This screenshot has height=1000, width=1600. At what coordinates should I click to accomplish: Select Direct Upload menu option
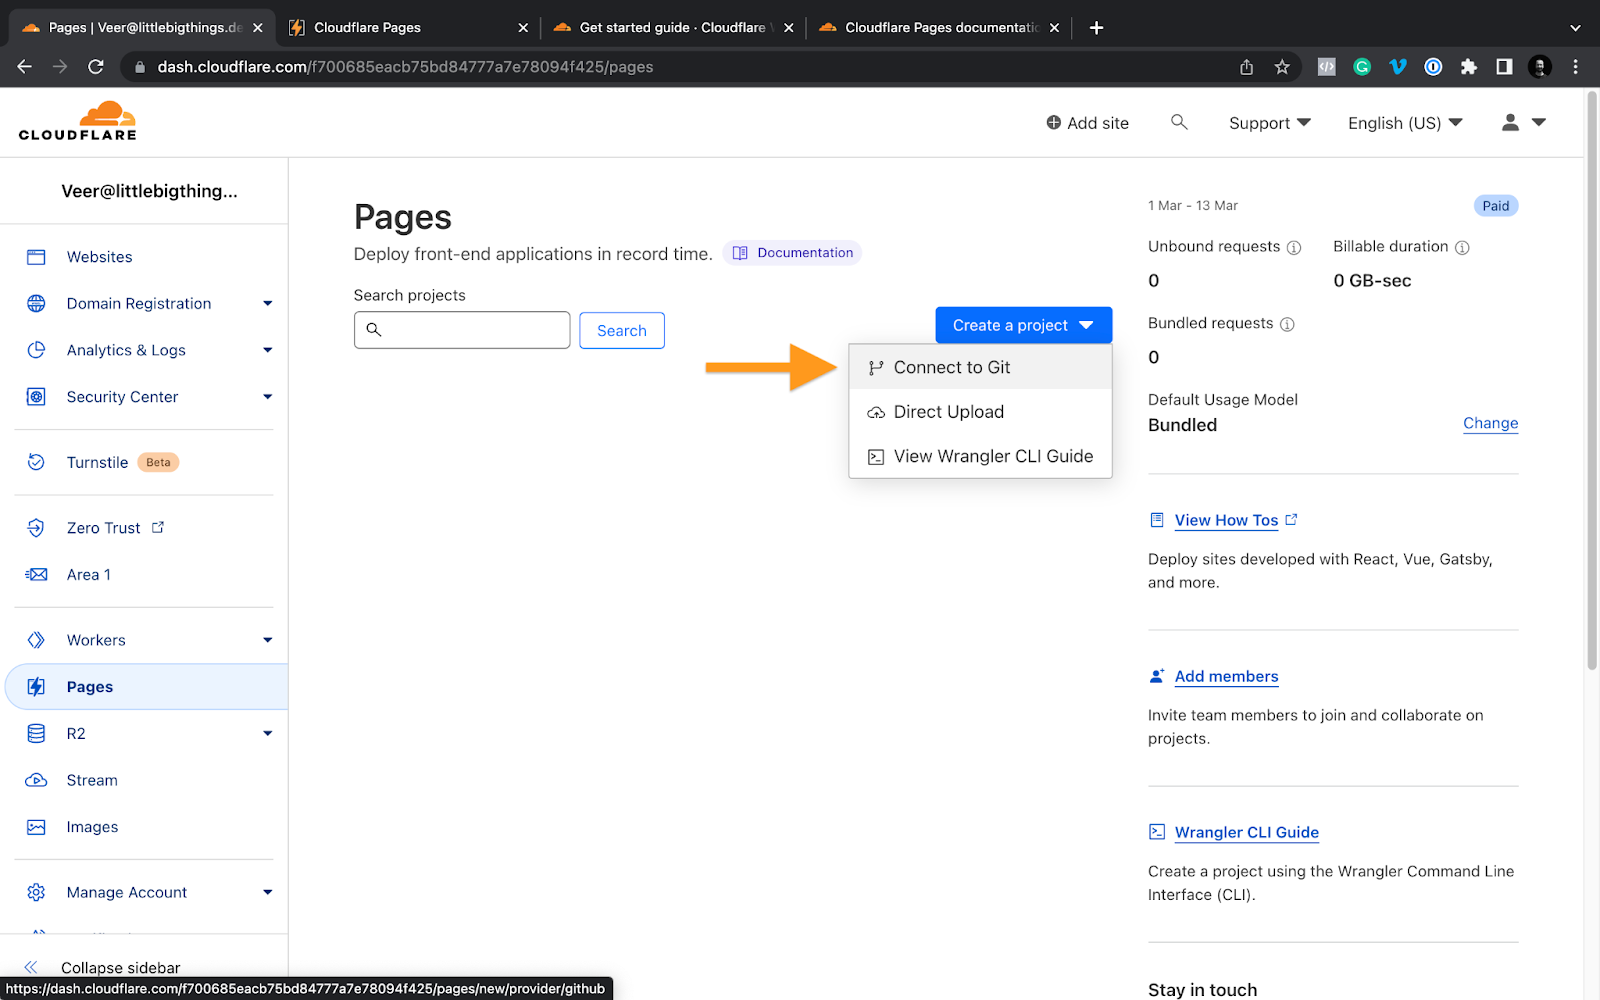pos(980,412)
